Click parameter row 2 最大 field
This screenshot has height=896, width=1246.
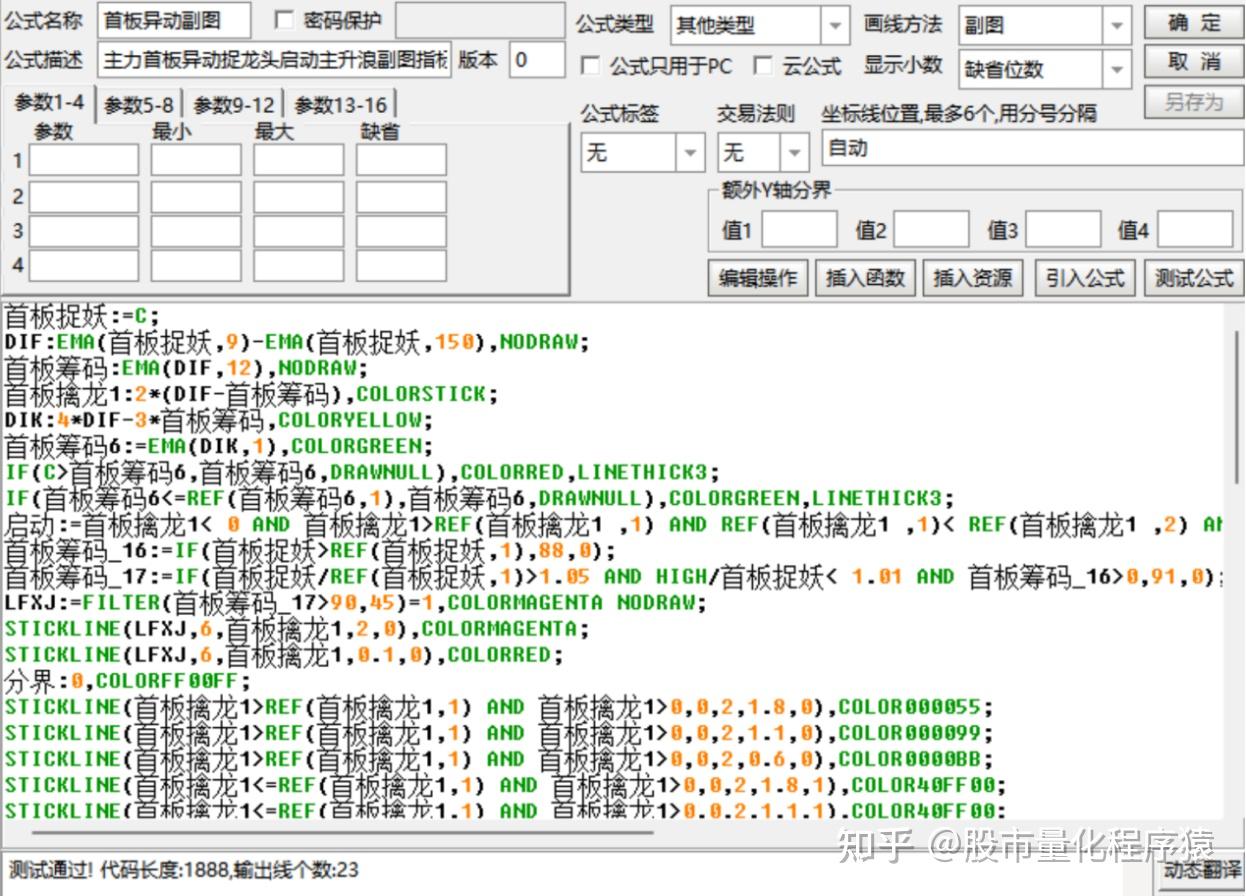pos(298,196)
